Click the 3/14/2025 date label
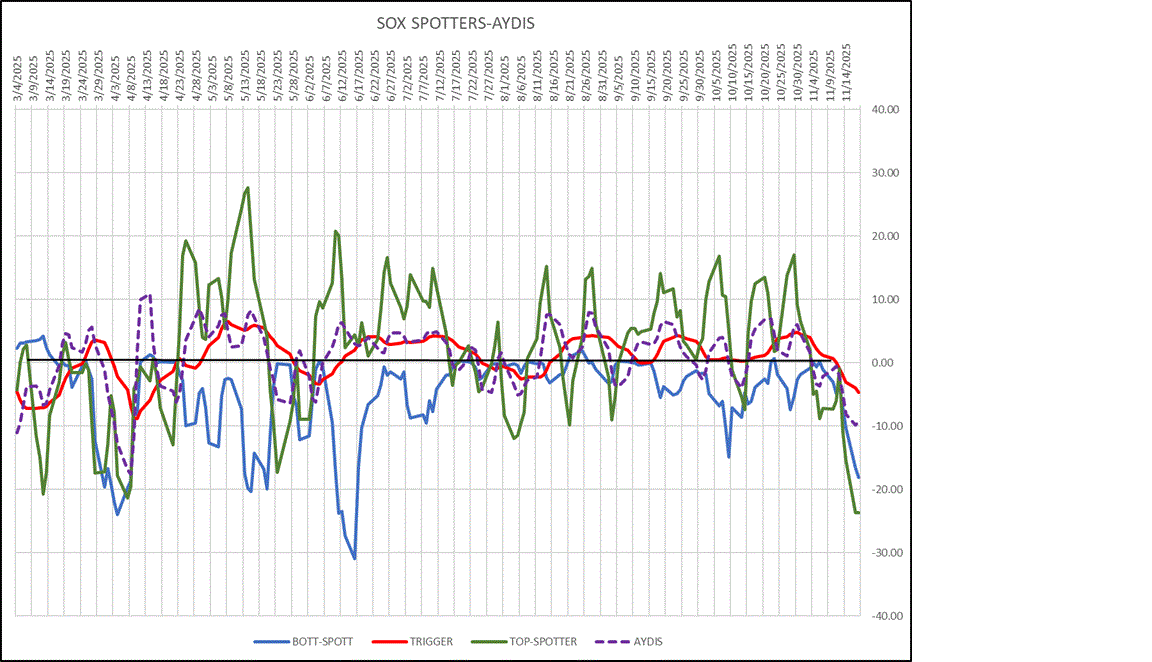 click(x=50, y=76)
